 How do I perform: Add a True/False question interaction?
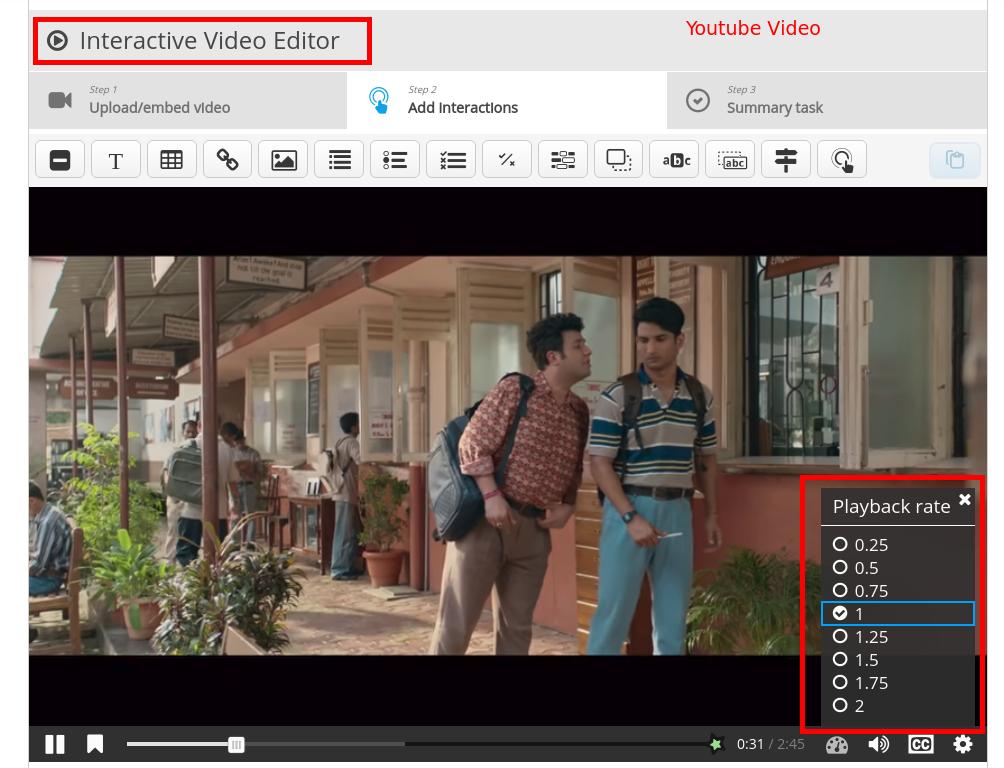[507, 159]
